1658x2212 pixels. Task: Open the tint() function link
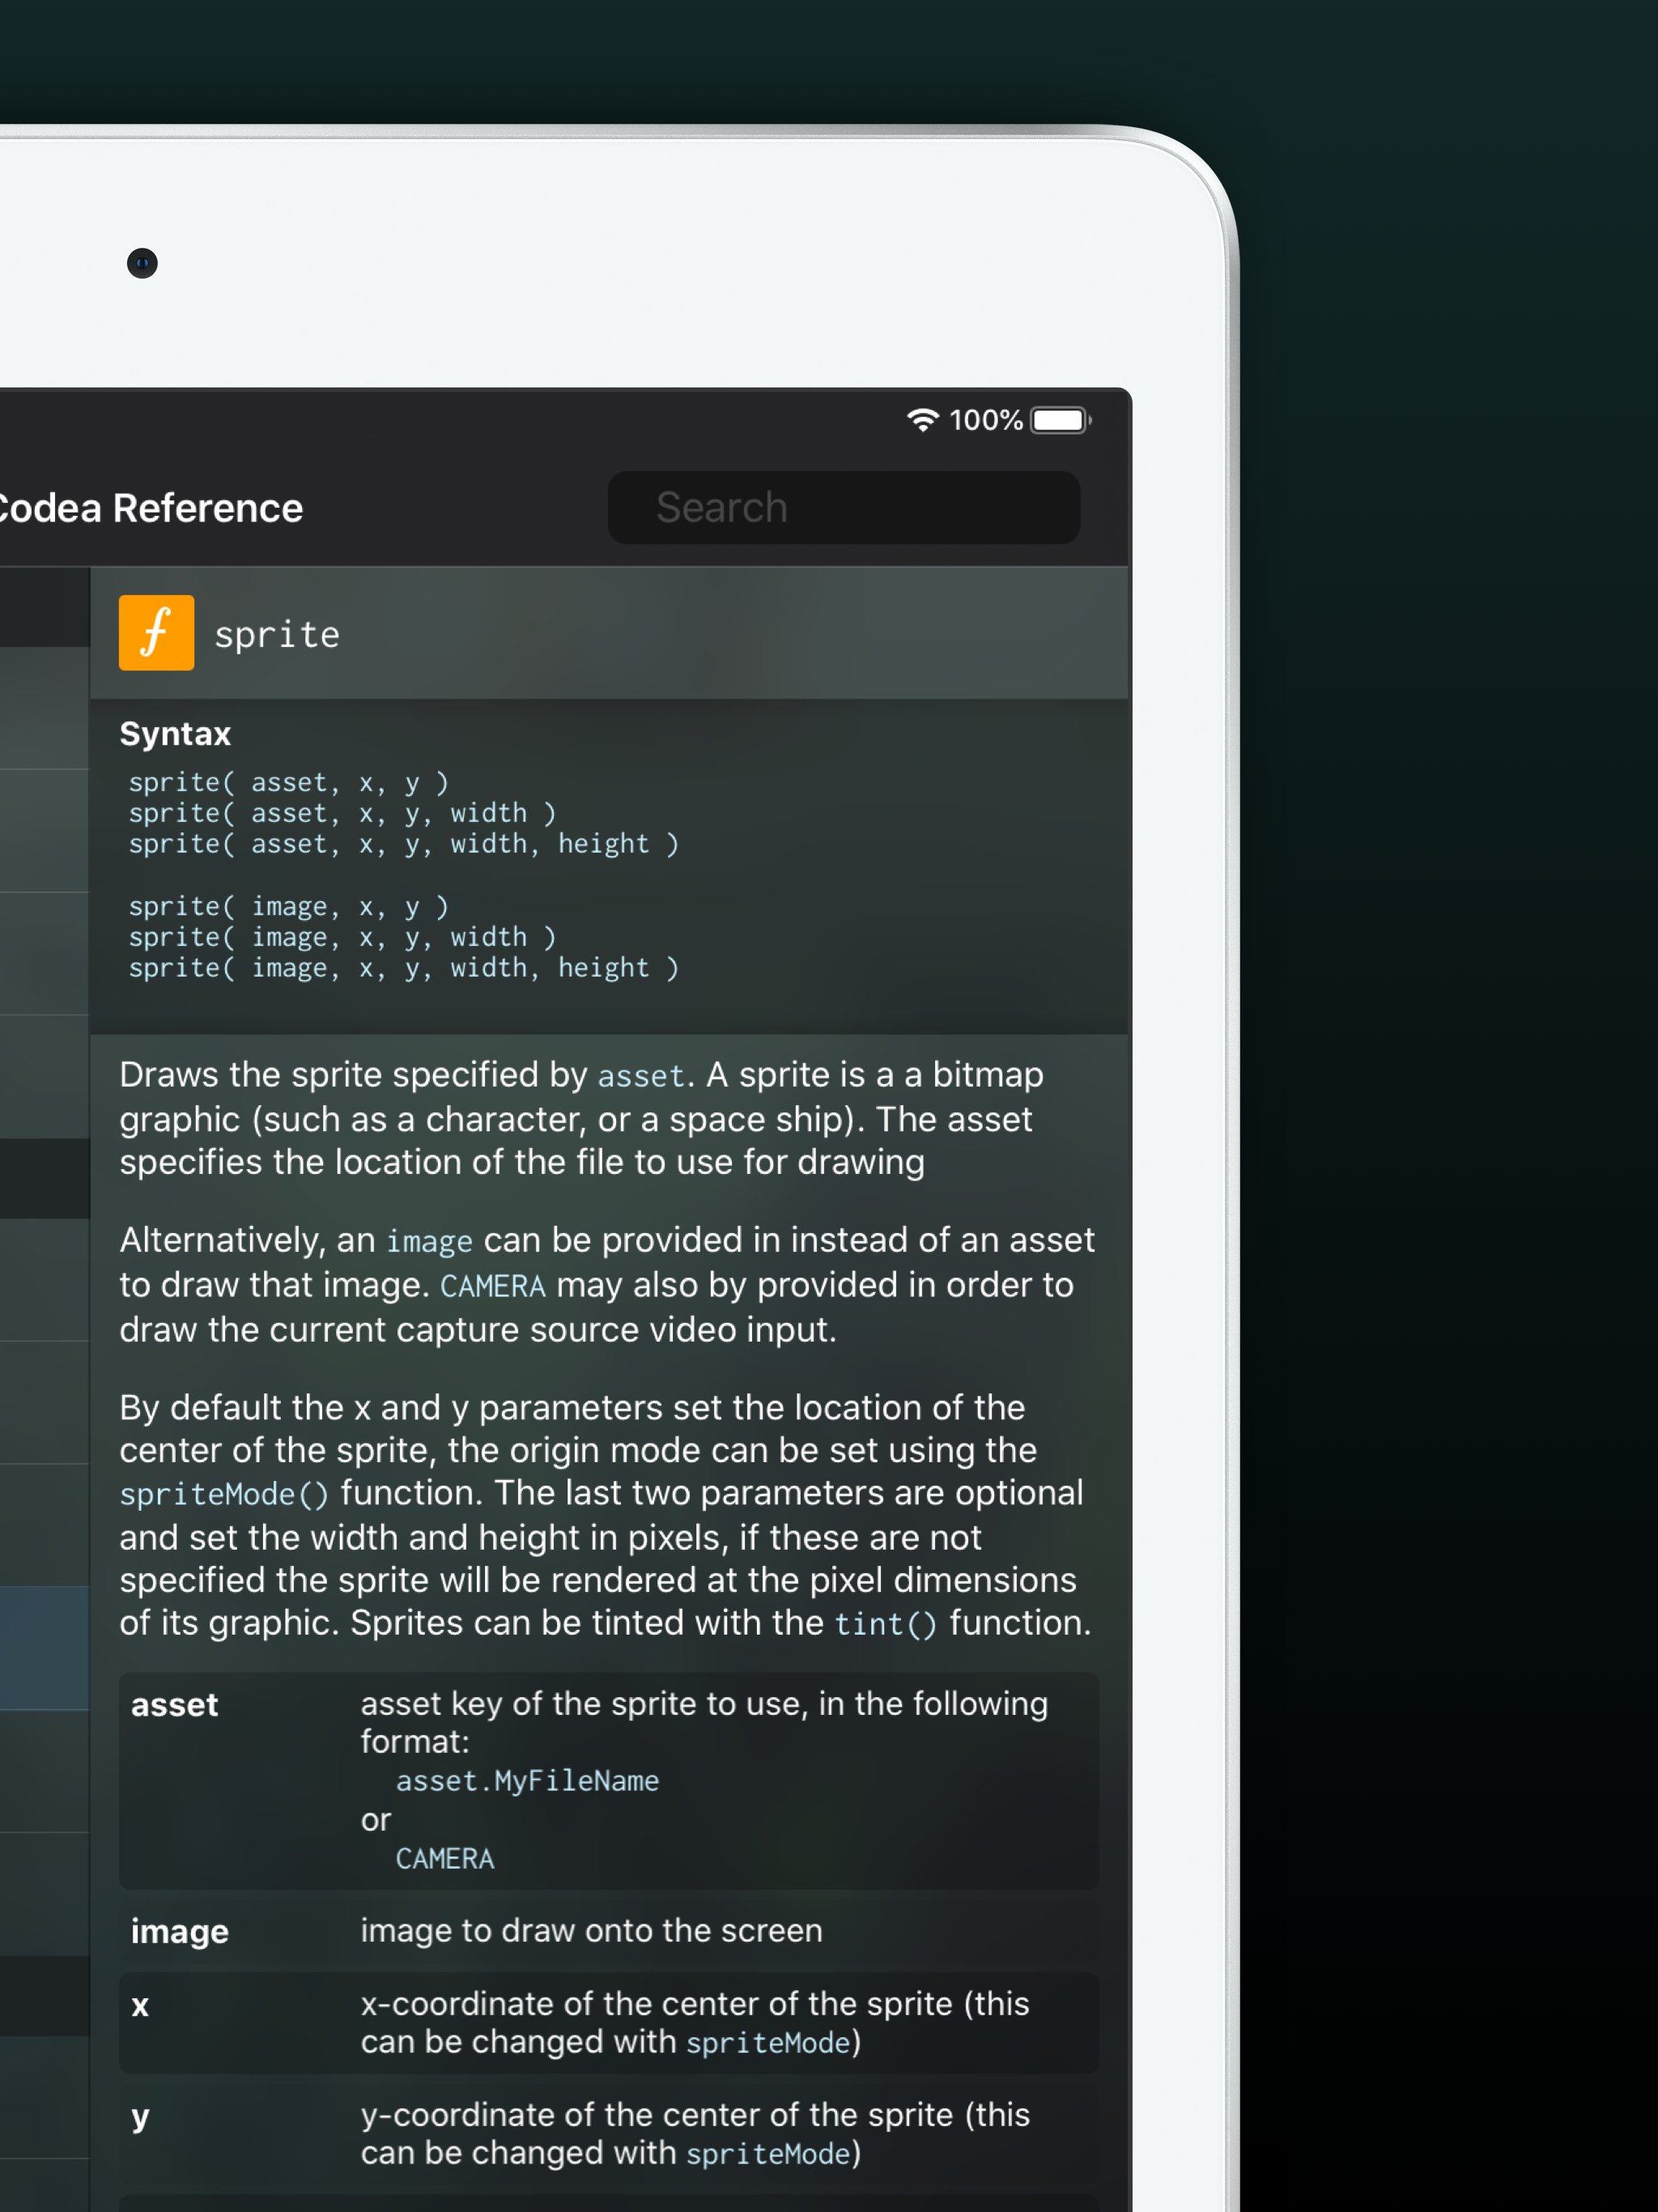885,1623
